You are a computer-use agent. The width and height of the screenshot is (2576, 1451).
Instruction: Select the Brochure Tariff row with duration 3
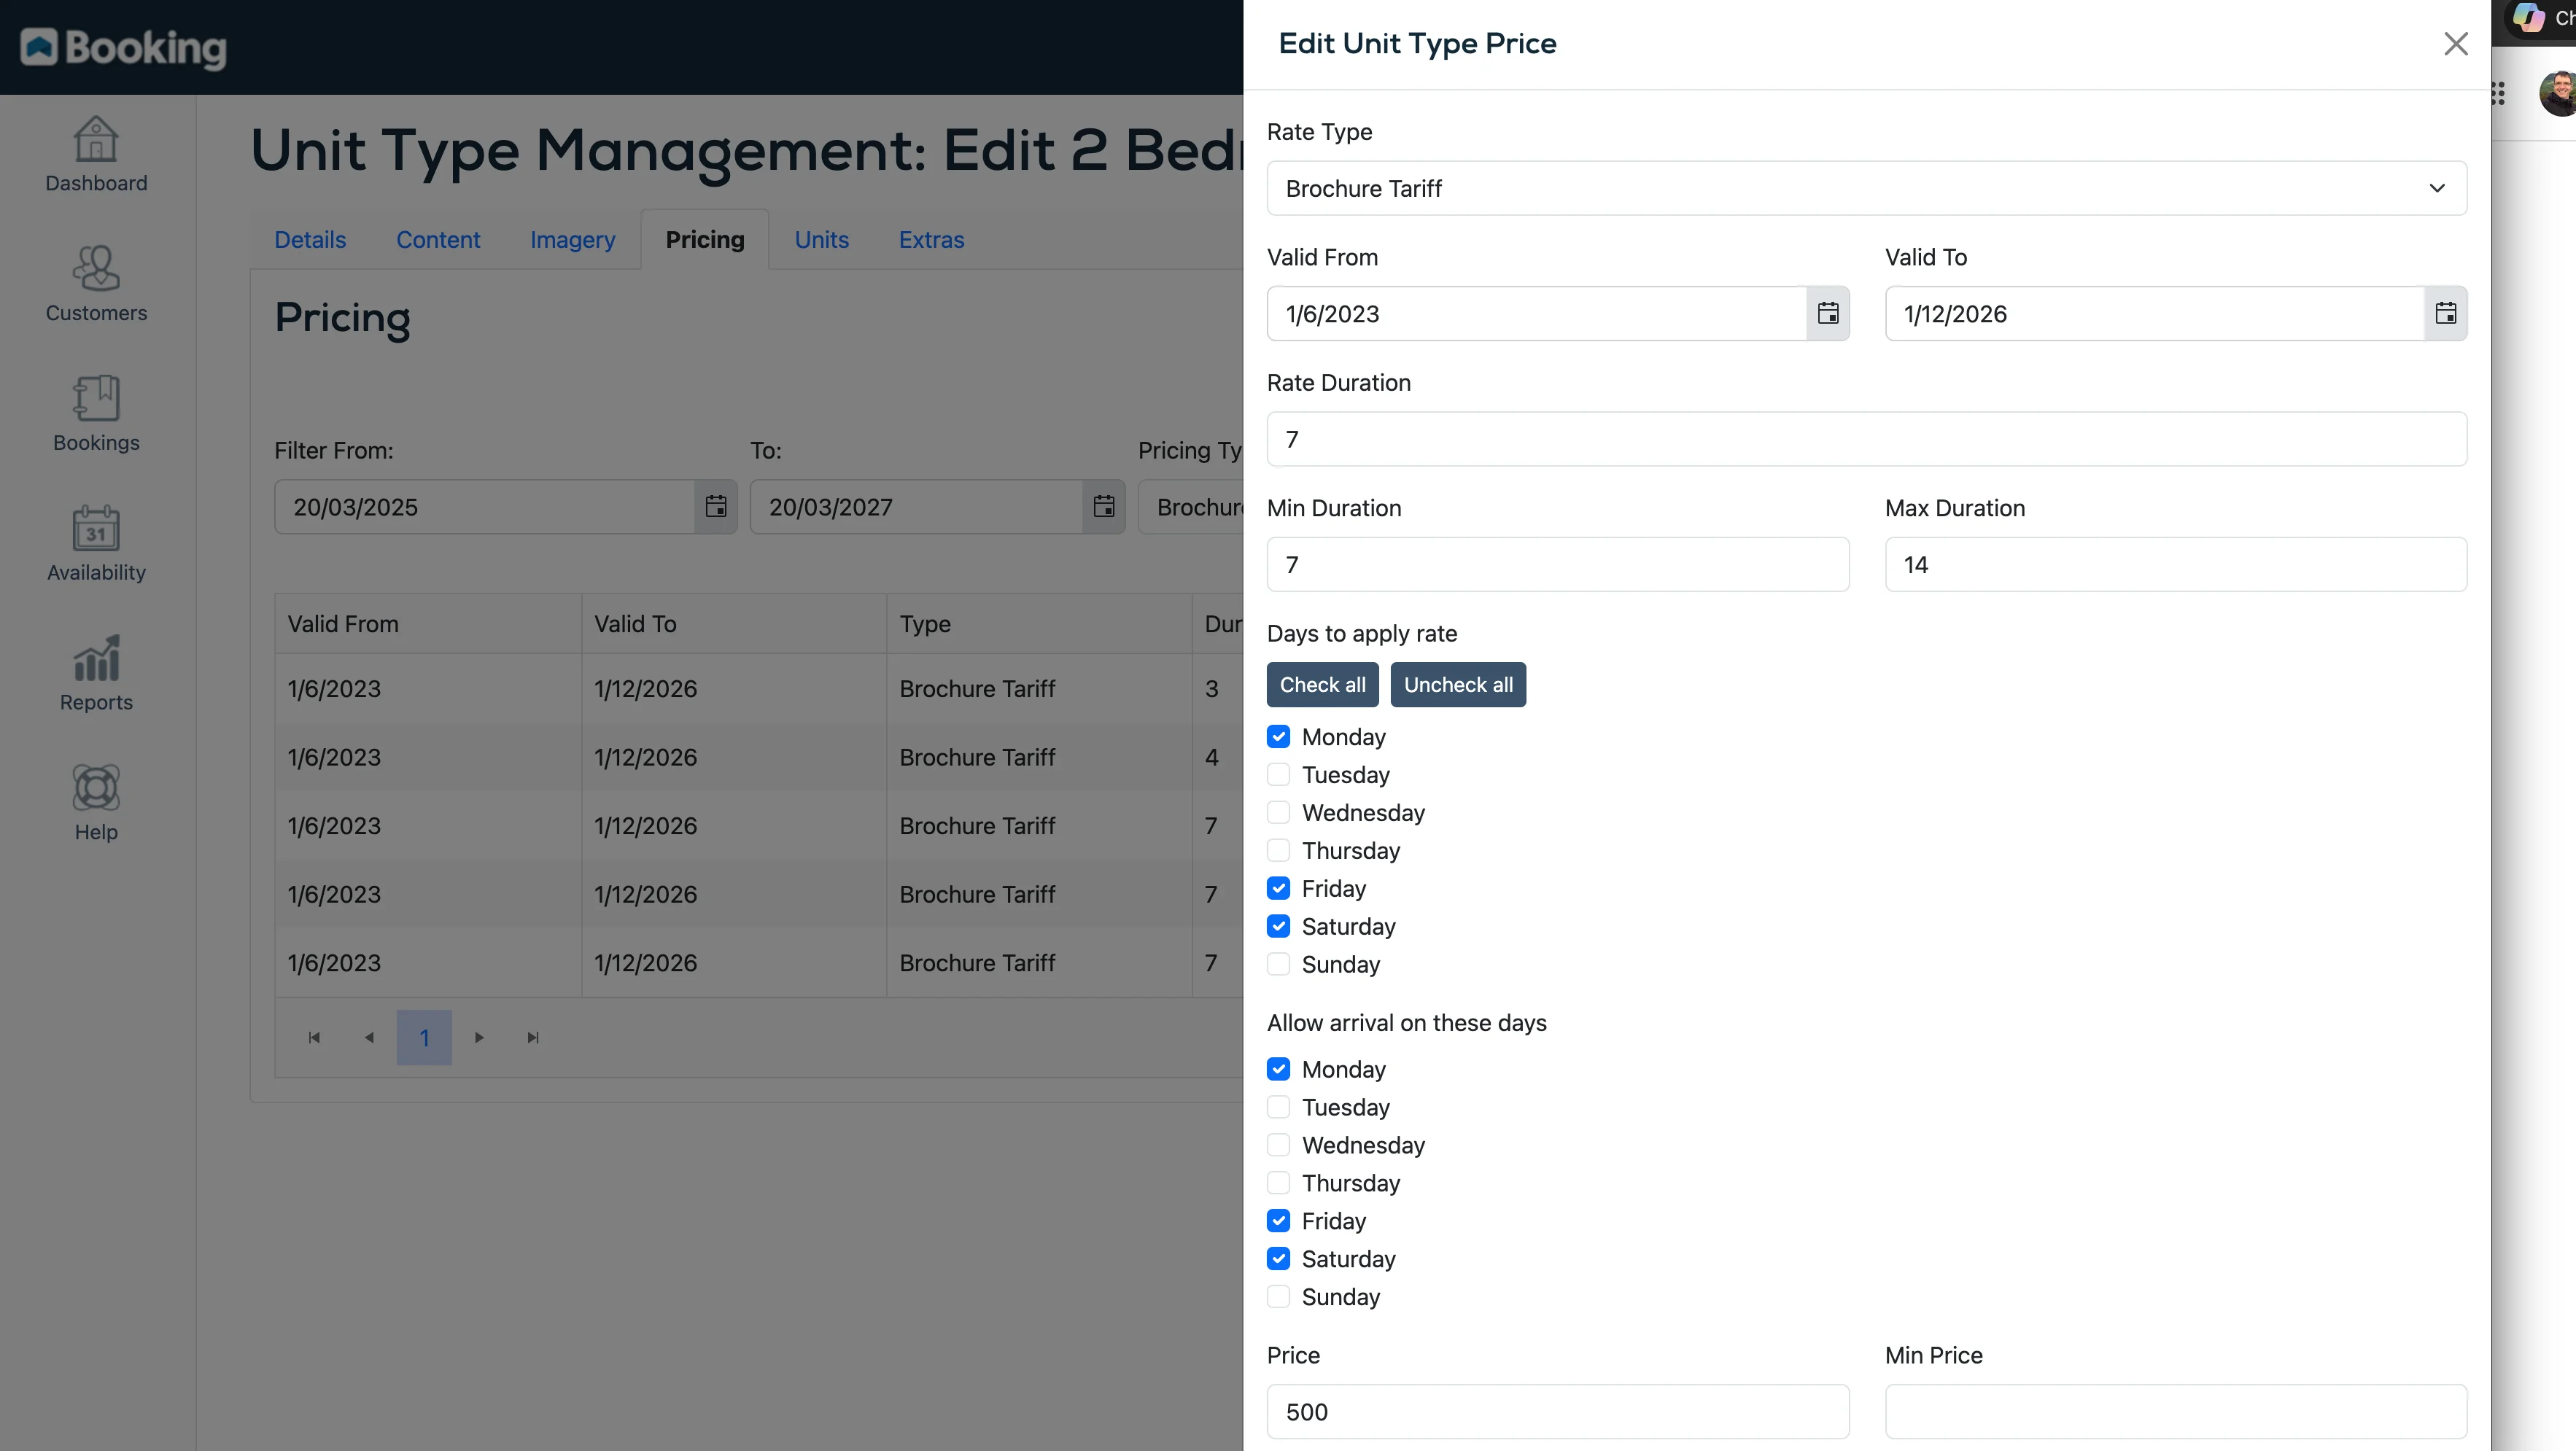[759, 688]
